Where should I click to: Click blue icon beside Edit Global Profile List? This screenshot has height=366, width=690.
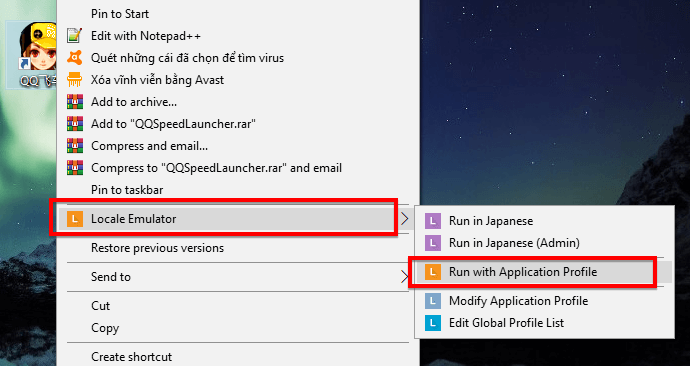[x=433, y=323]
